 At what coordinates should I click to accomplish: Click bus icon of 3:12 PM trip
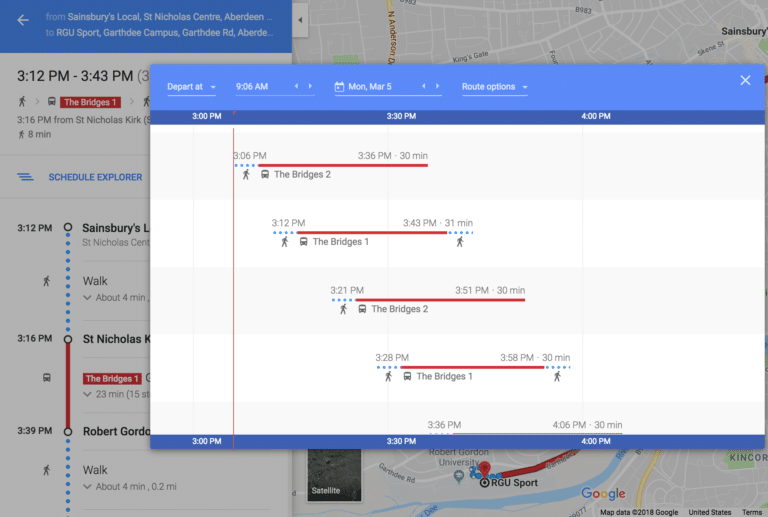pyautogui.click(x=304, y=241)
